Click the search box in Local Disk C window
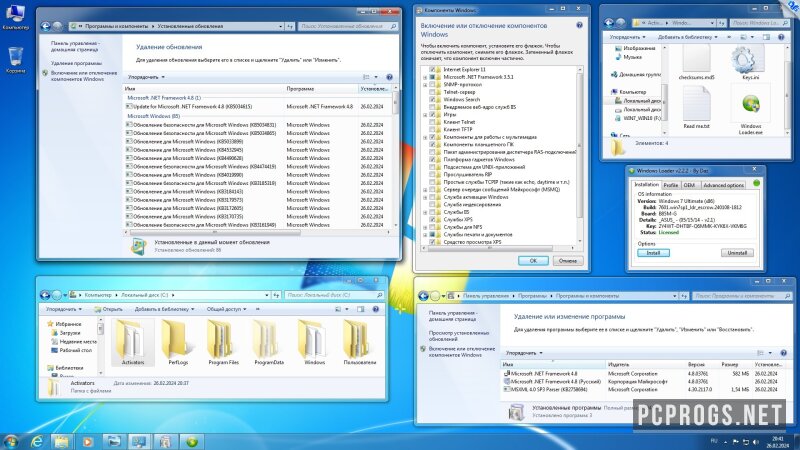 [334, 295]
